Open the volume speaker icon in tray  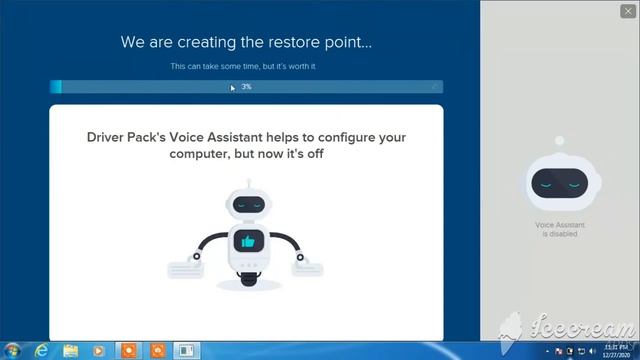[x=592, y=351]
